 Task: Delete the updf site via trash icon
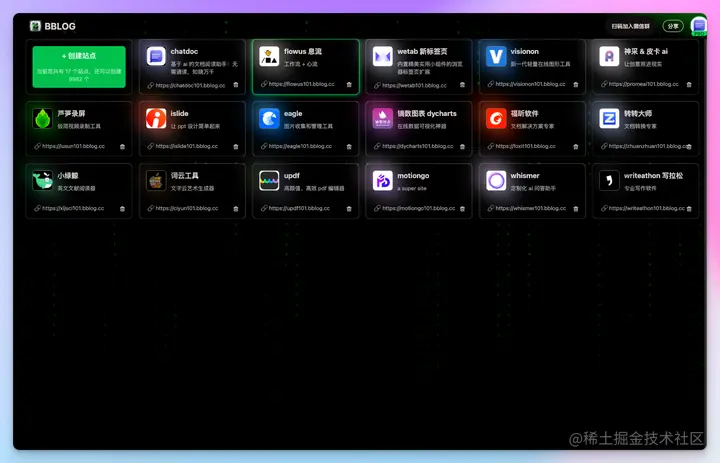click(x=349, y=209)
